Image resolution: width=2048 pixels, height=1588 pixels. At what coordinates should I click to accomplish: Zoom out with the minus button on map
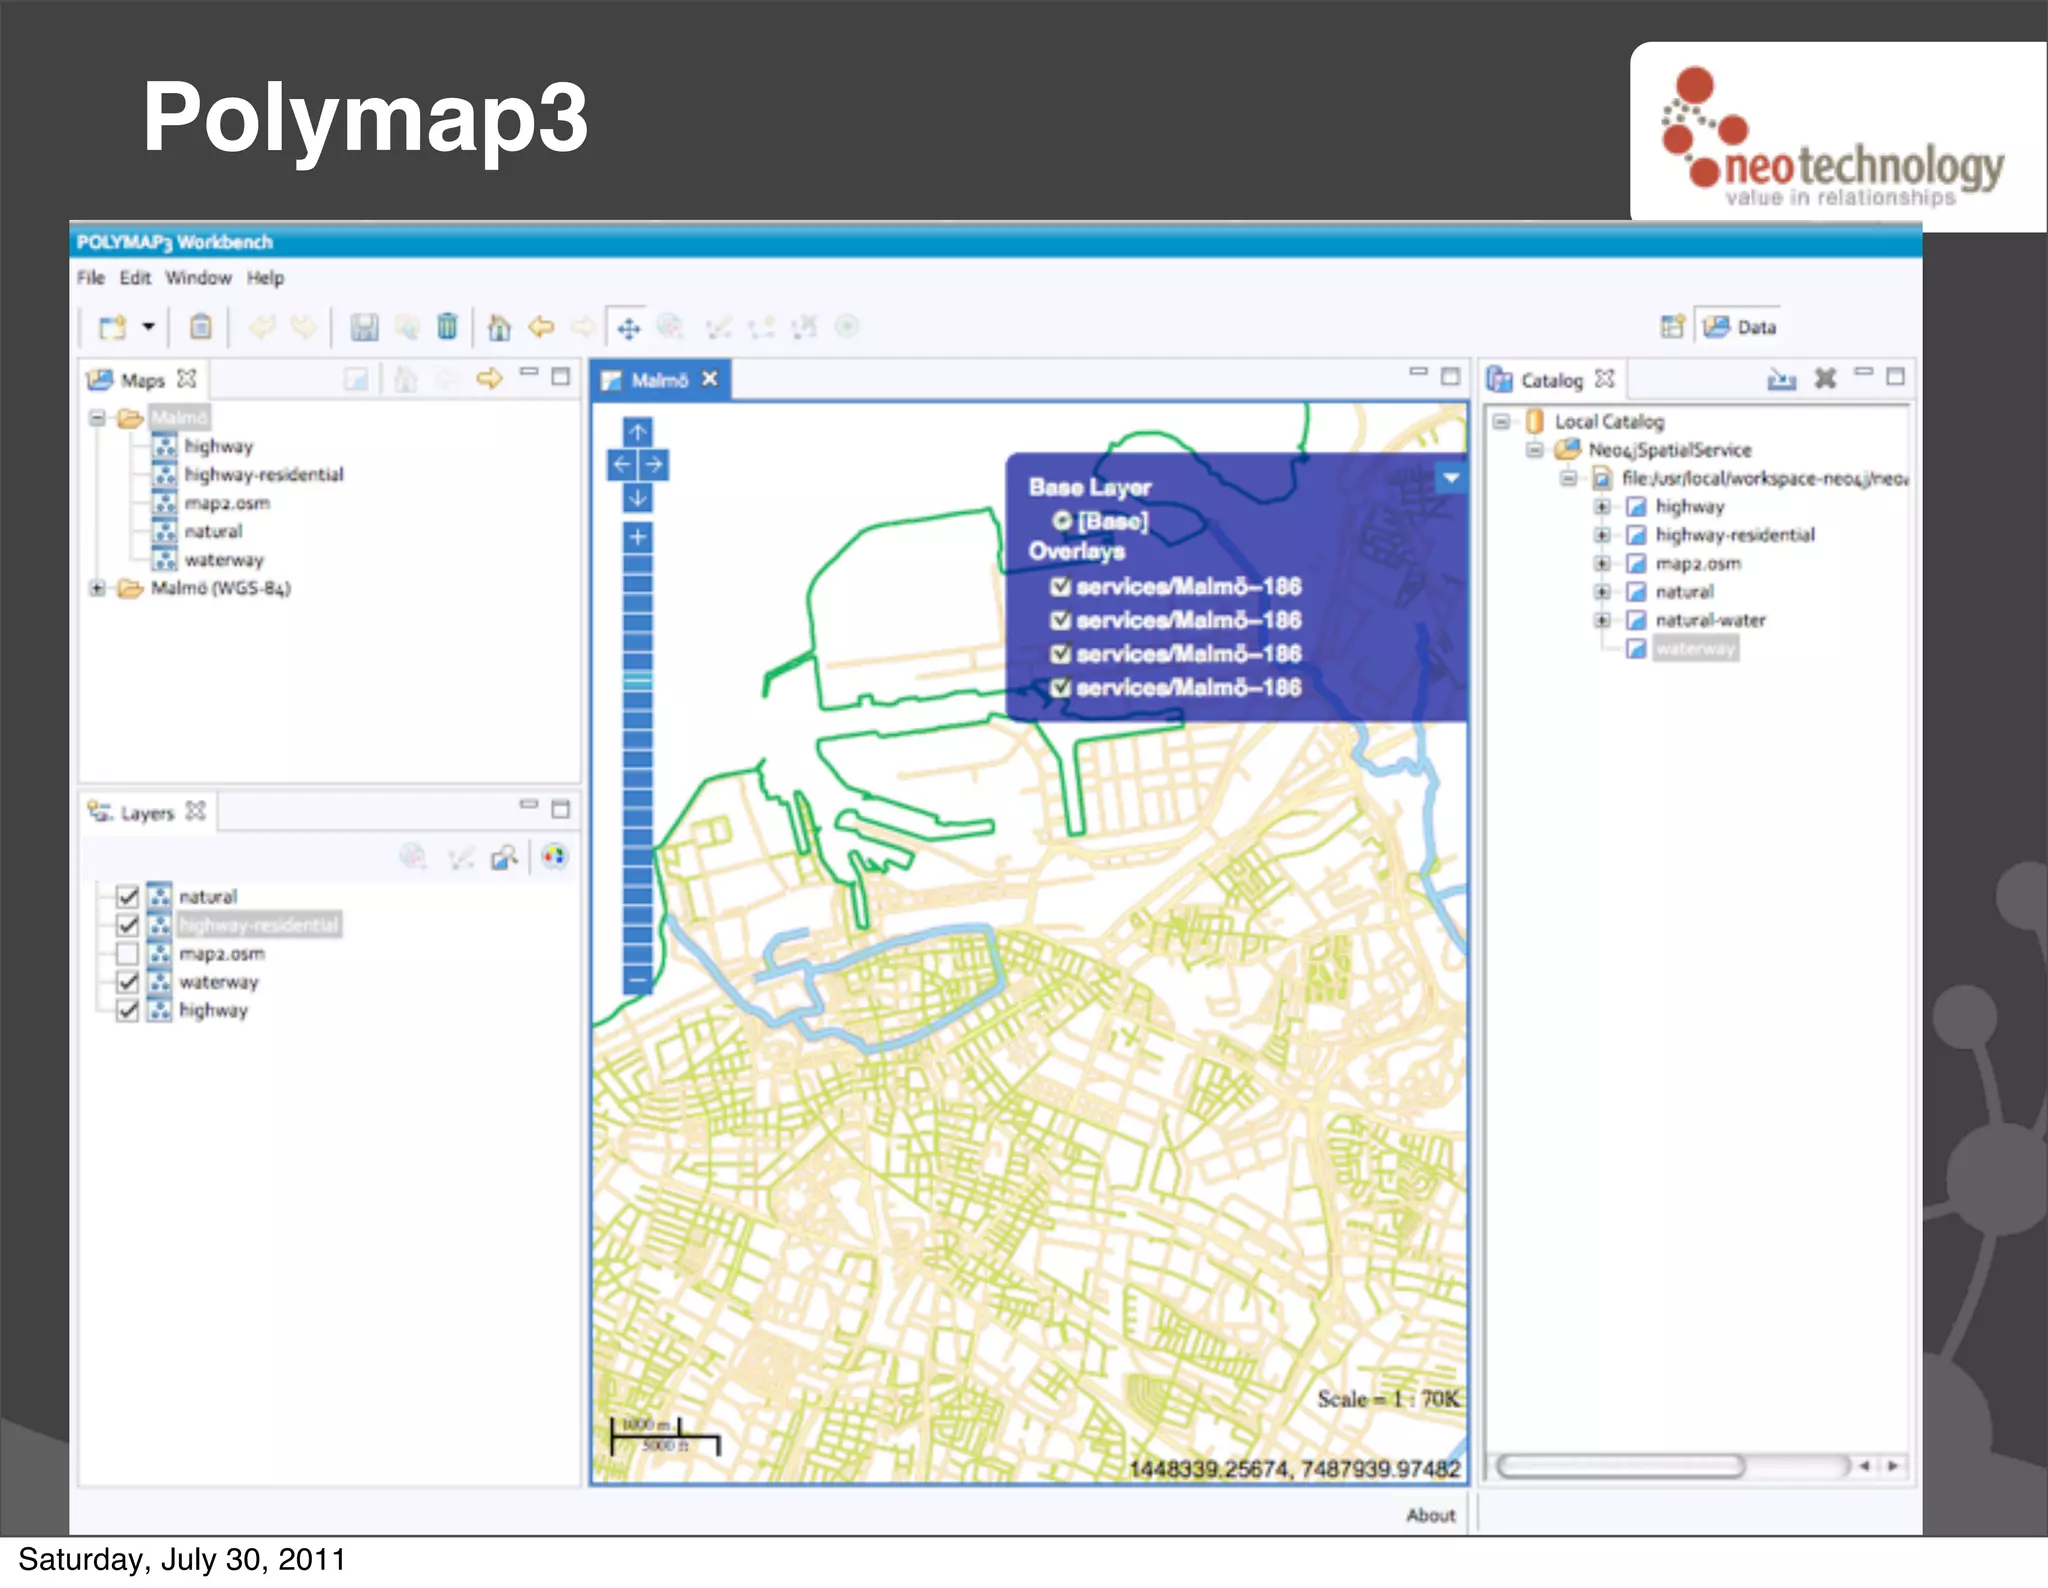pos(638,978)
